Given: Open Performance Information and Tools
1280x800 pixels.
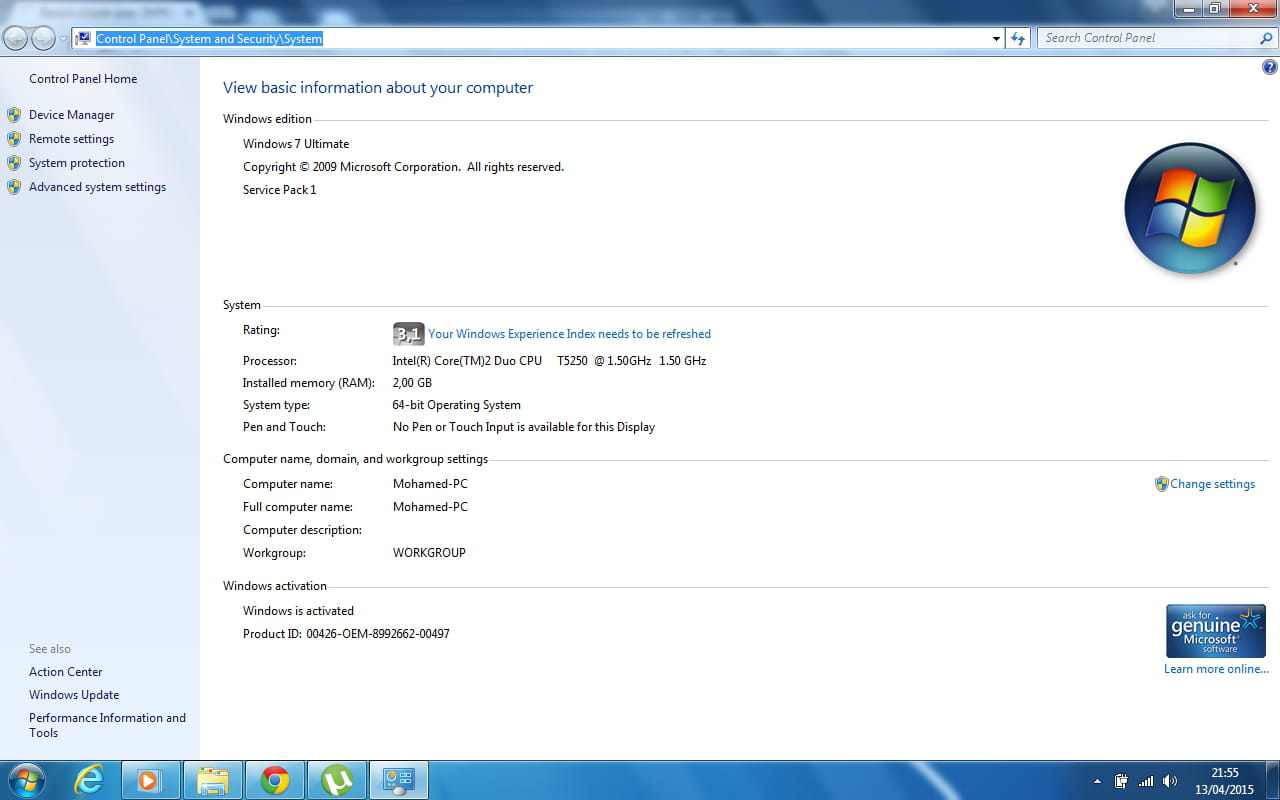Looking at the screenshot, I should point(107,725).
